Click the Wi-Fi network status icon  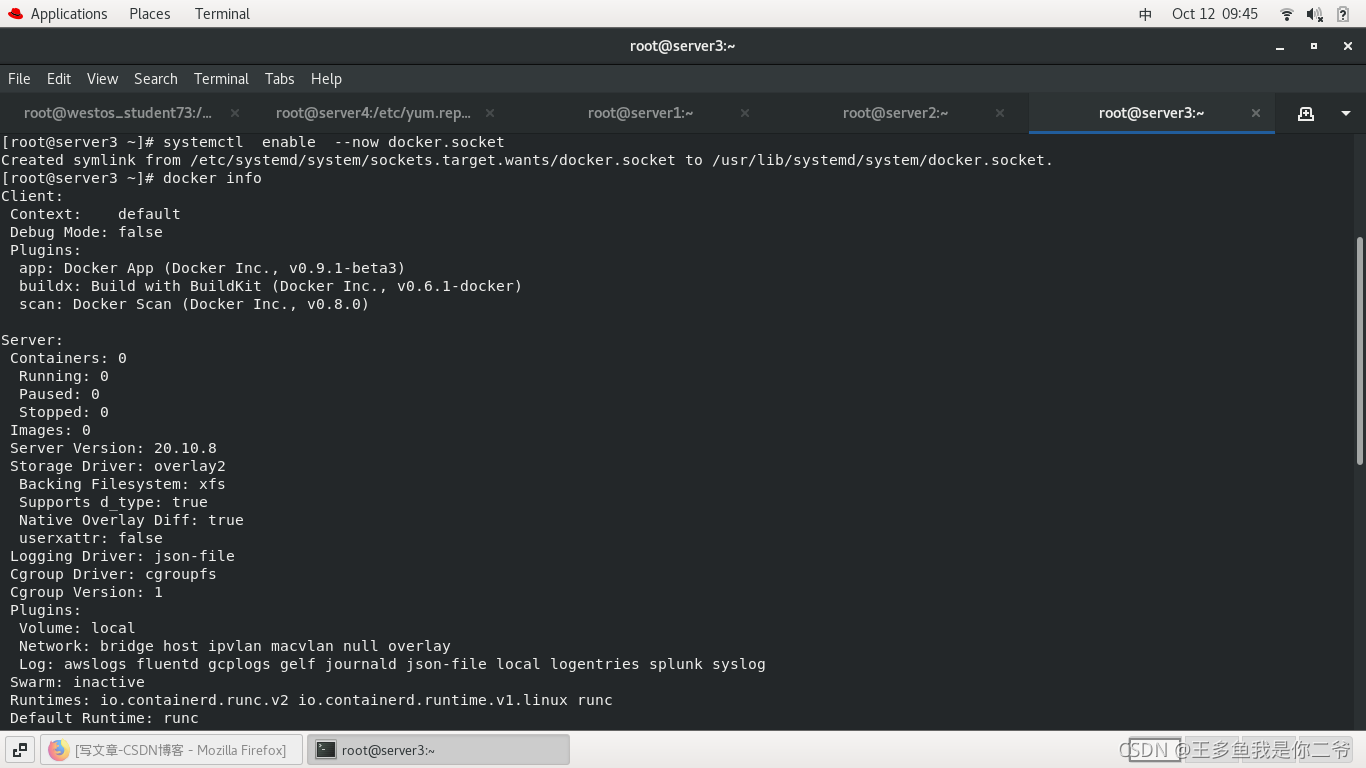[x=1287, y=14]
